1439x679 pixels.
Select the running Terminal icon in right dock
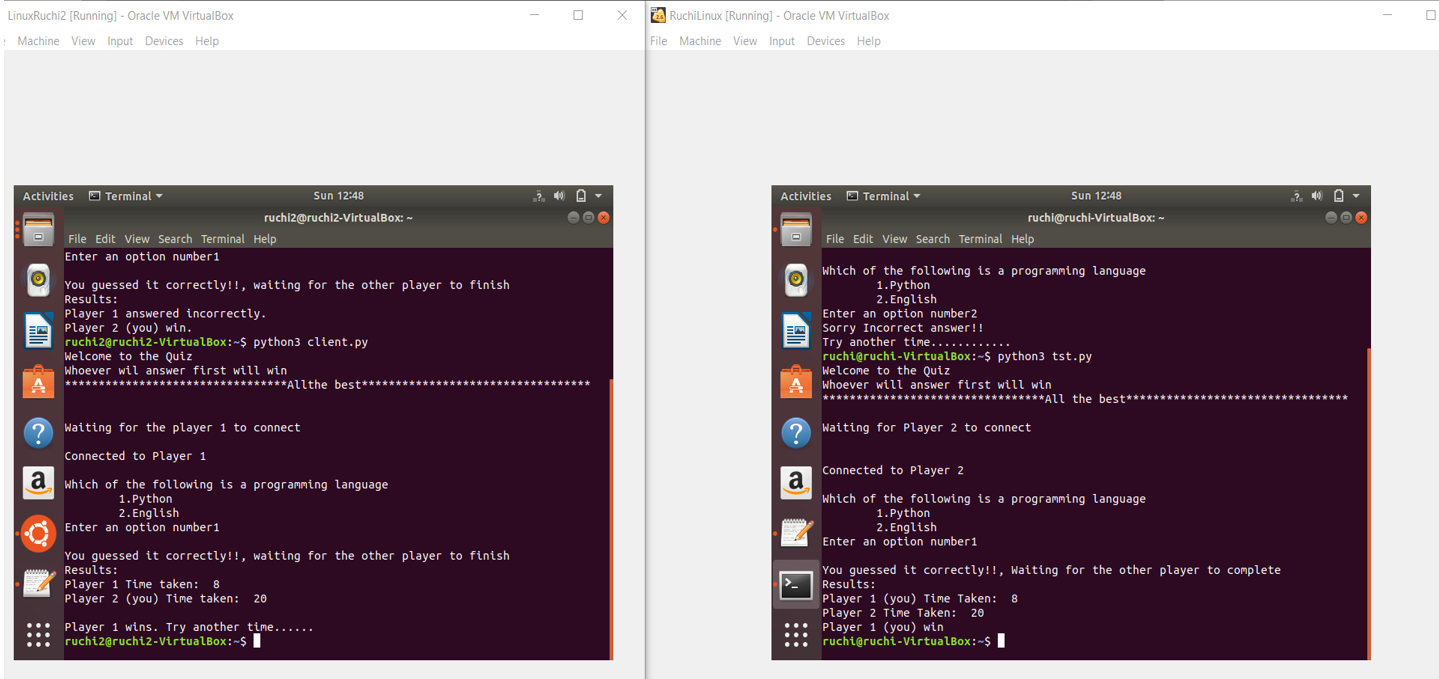coord(795,585)
